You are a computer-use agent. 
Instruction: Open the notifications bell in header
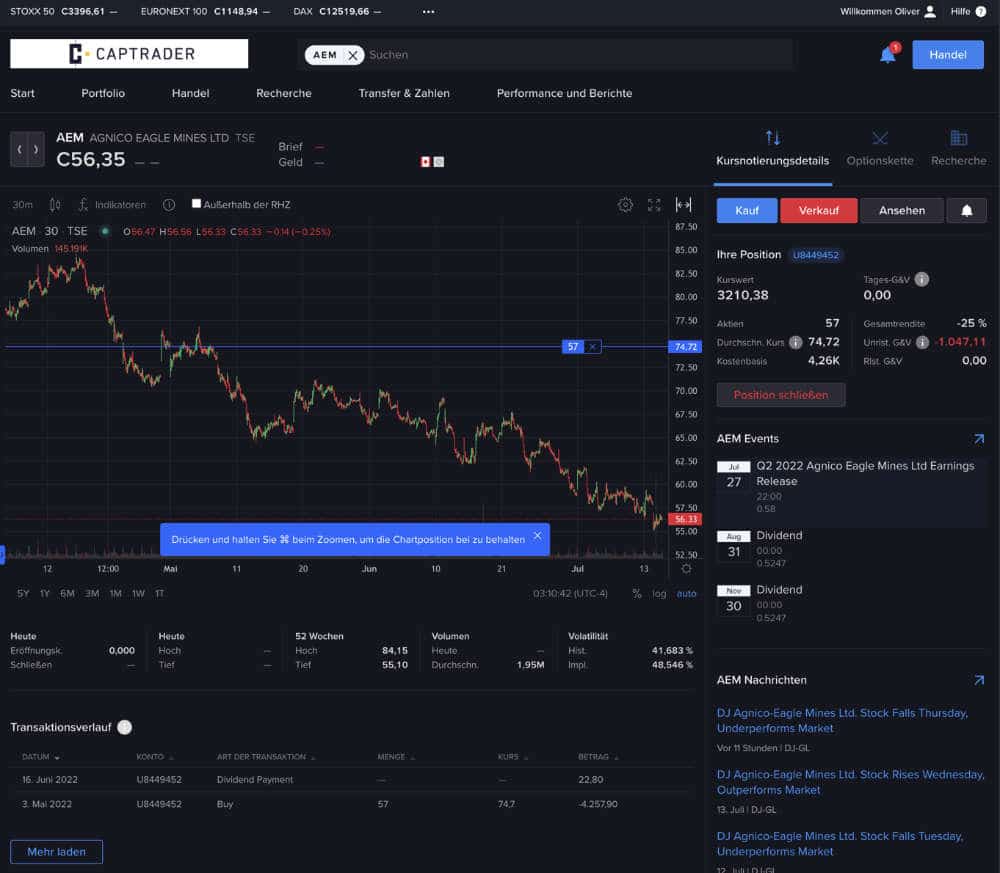coord(888,55)
